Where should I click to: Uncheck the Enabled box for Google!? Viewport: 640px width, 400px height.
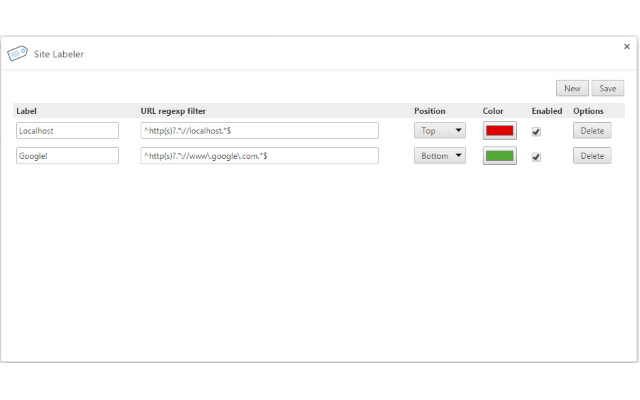pyautogui.click(x=536, y=156)
